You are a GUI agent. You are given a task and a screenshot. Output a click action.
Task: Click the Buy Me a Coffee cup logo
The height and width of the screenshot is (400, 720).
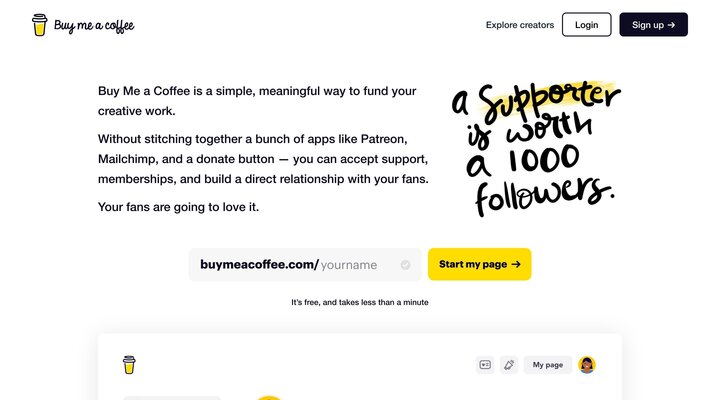pos(40,25)
